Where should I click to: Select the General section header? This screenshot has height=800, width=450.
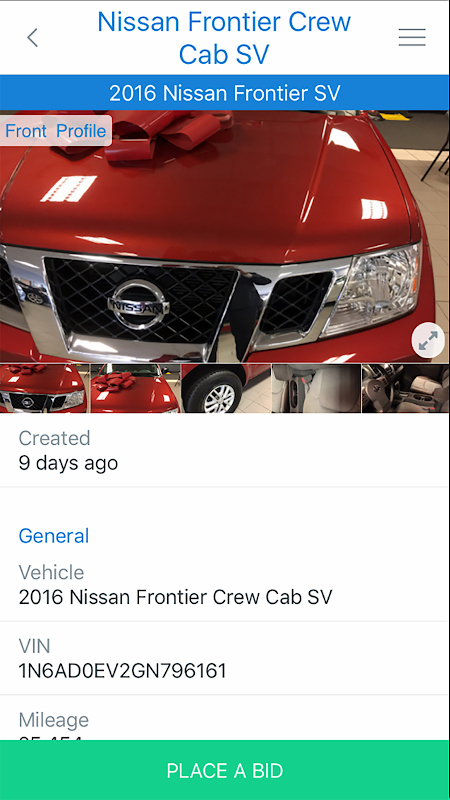coord(54,536)
